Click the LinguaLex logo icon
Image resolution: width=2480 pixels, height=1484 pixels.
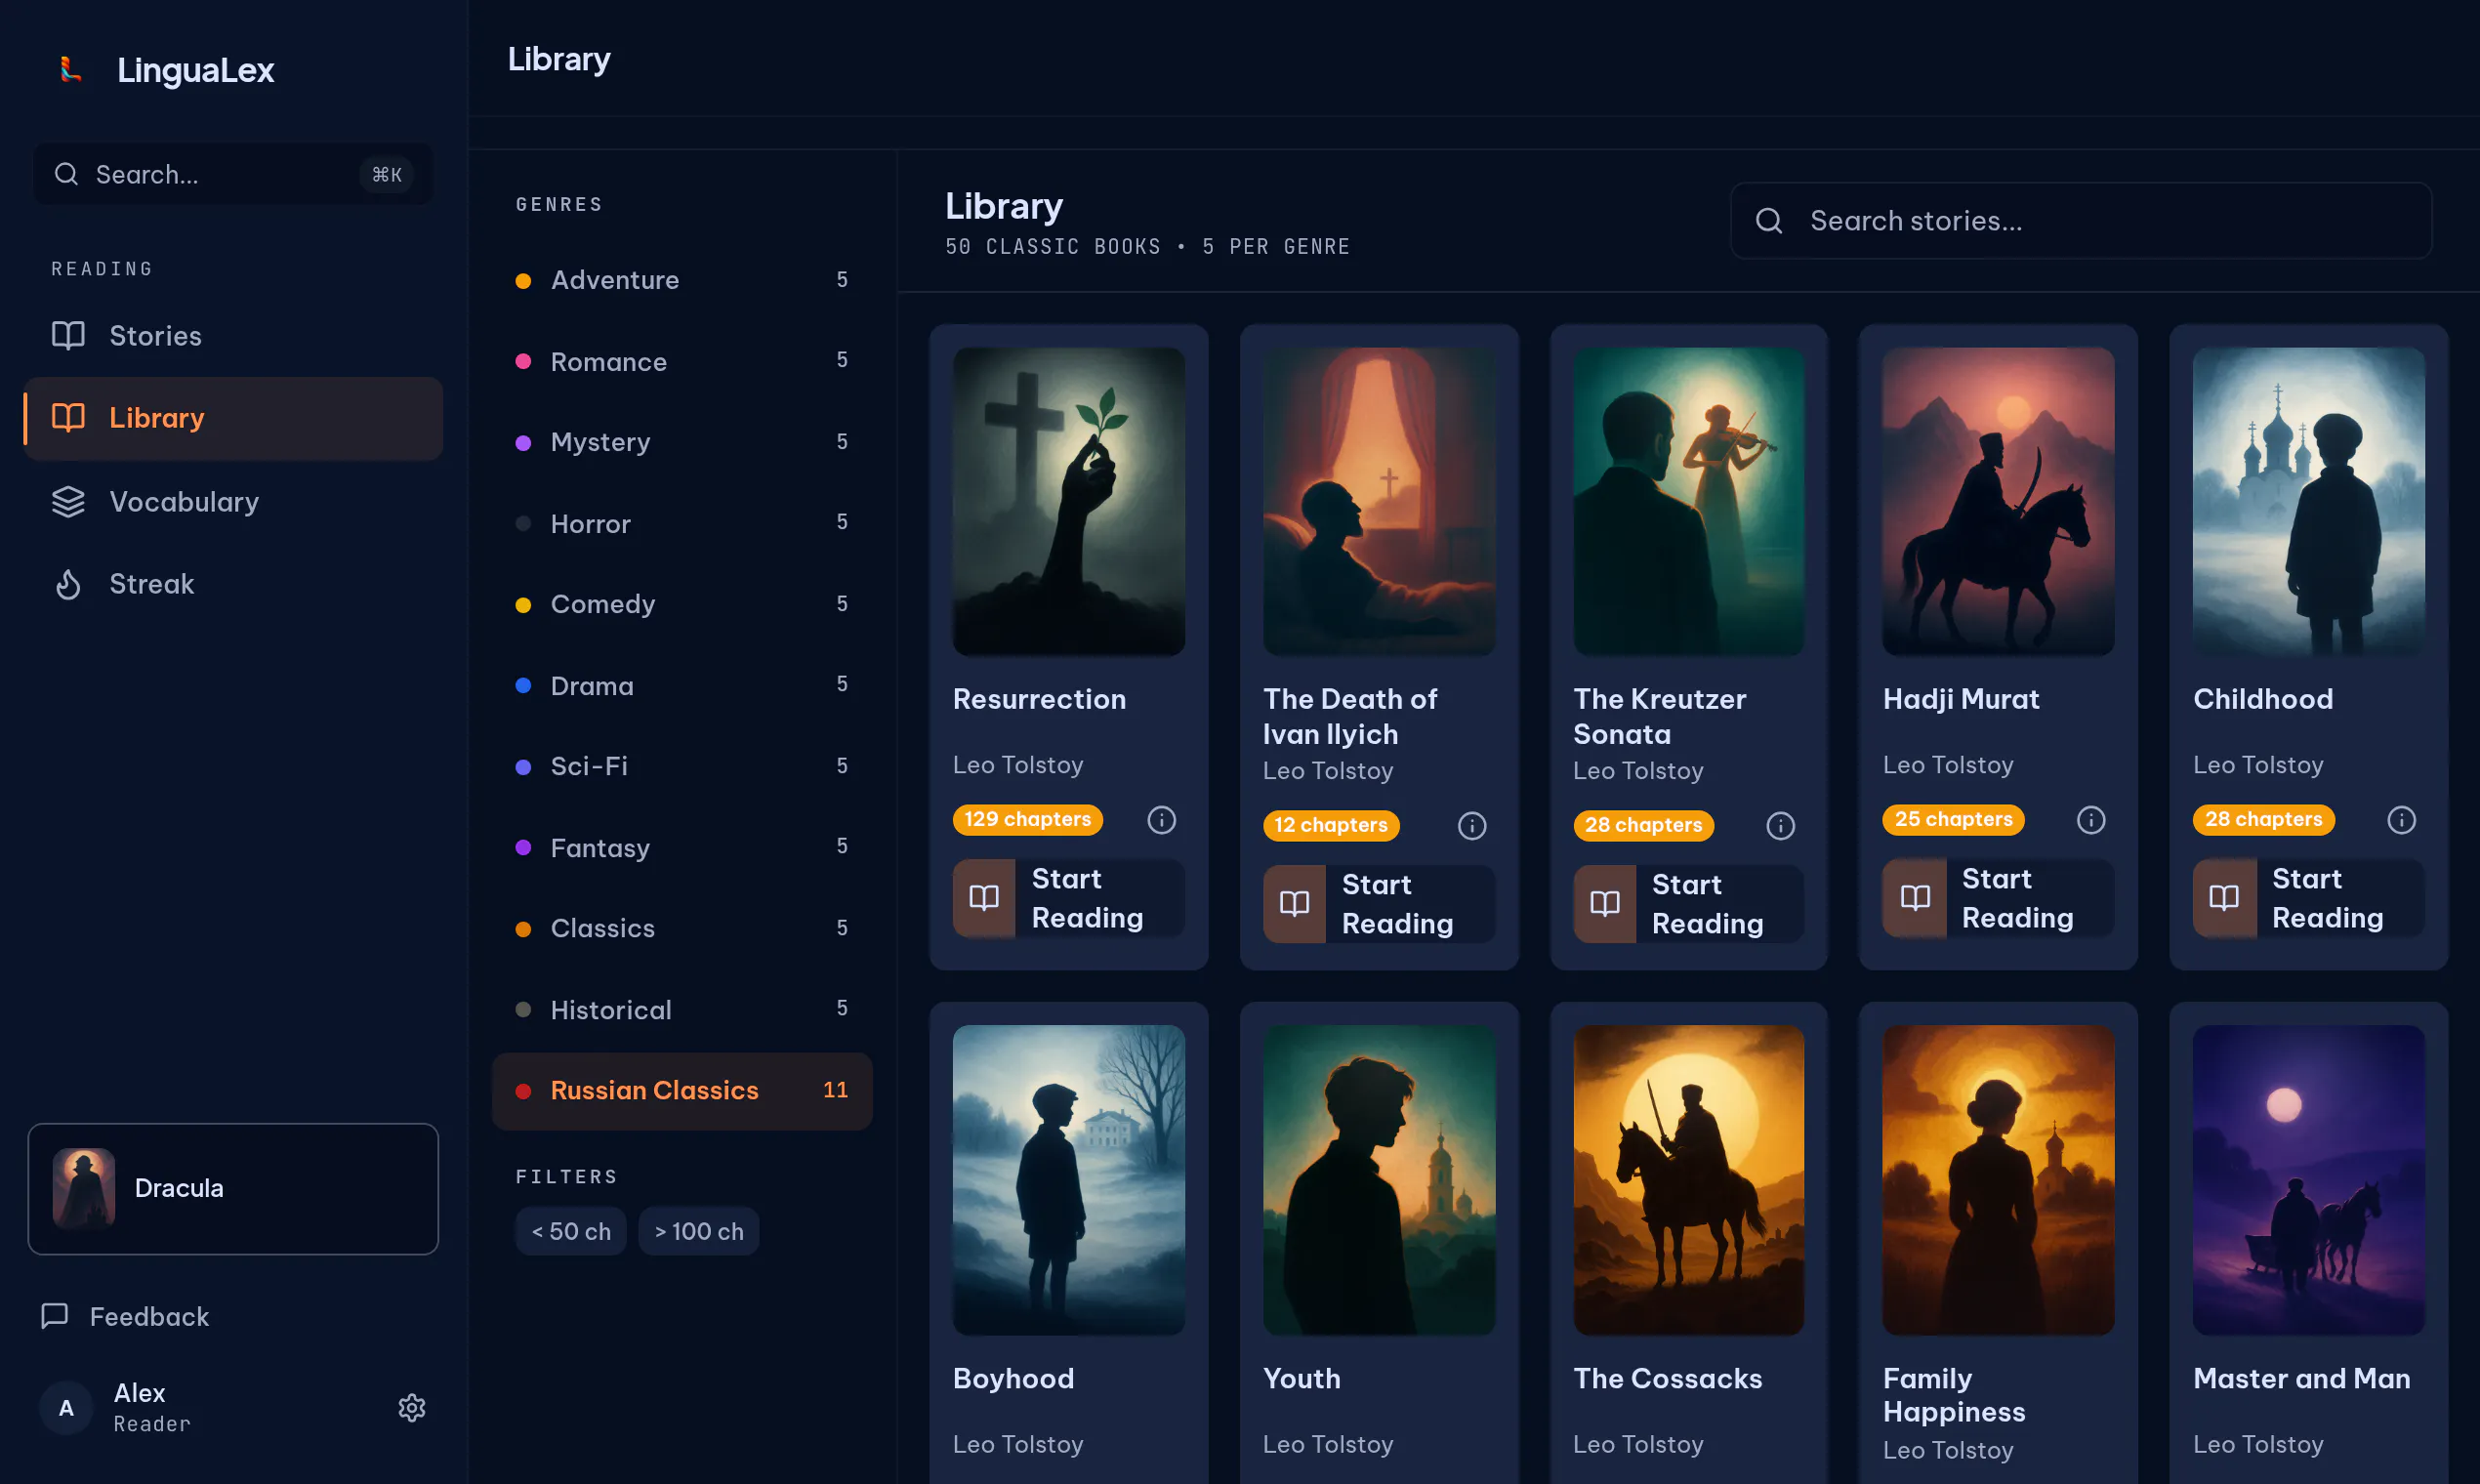(x=70, y=69)
